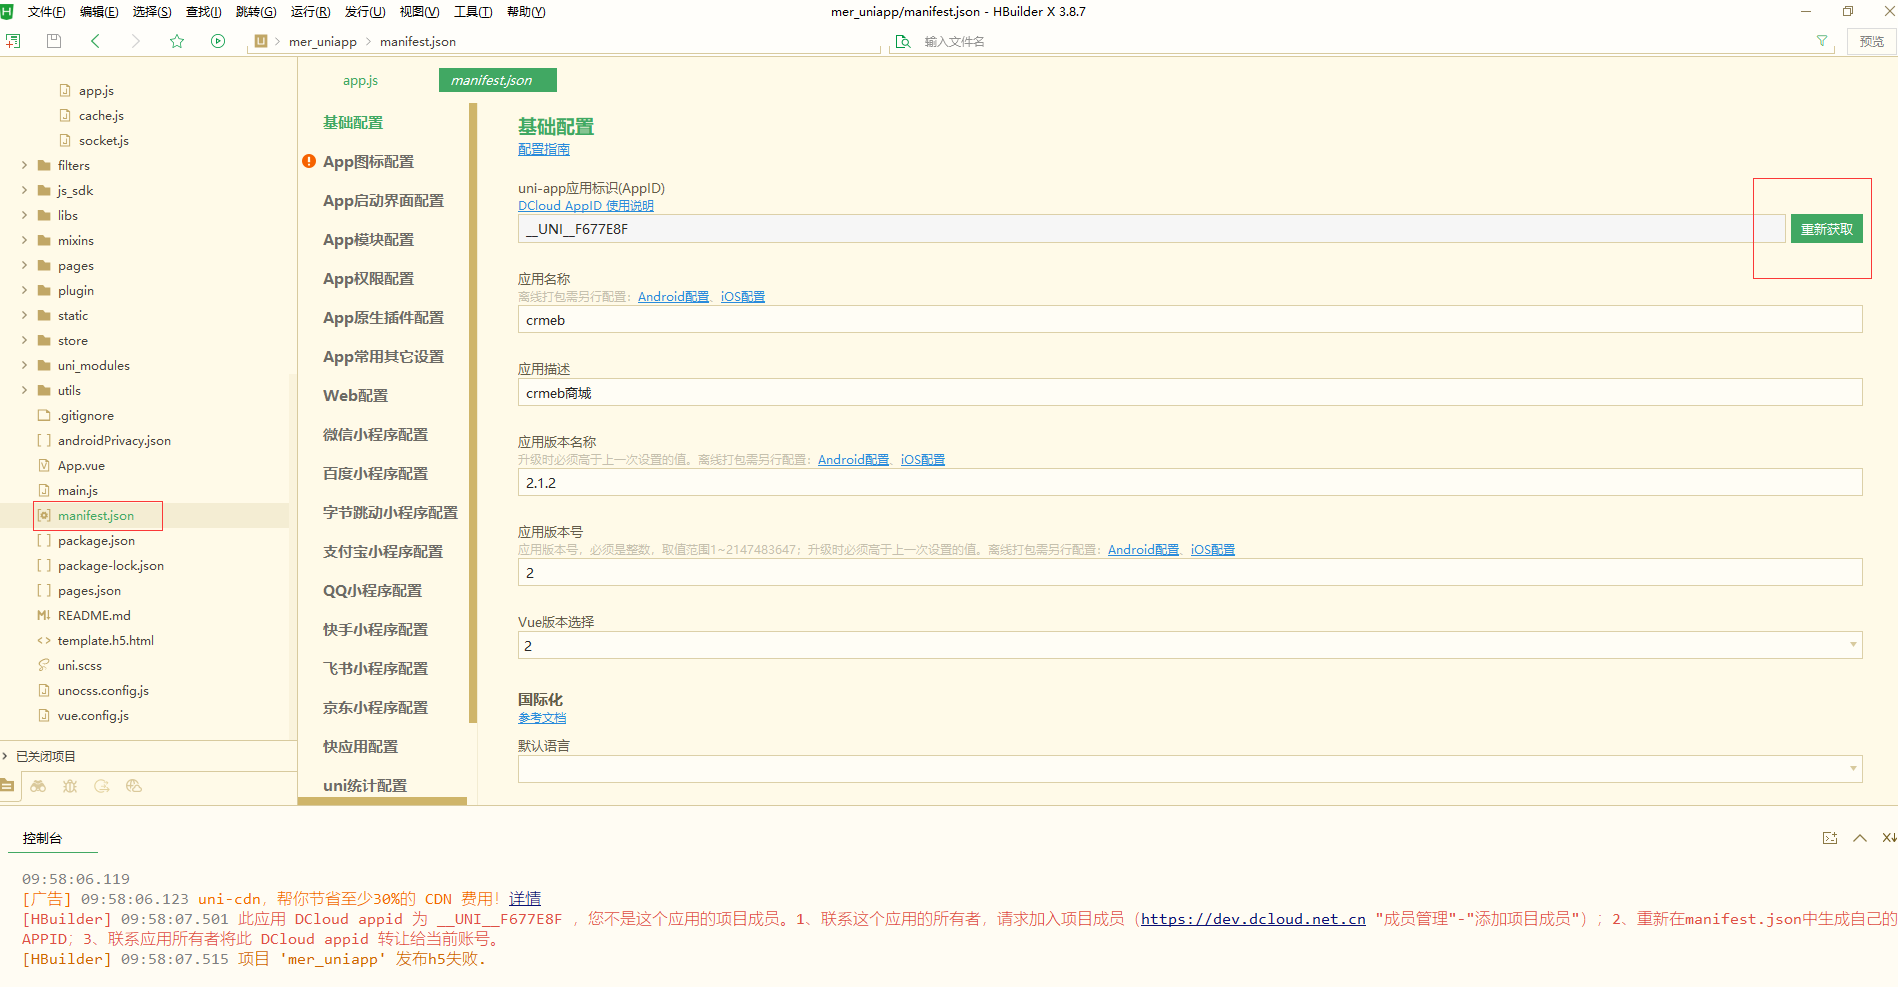The height and width of the screenshot is (987, 1898).
Task: Click the run play icon in toolbar
Action: coord(218,41)
